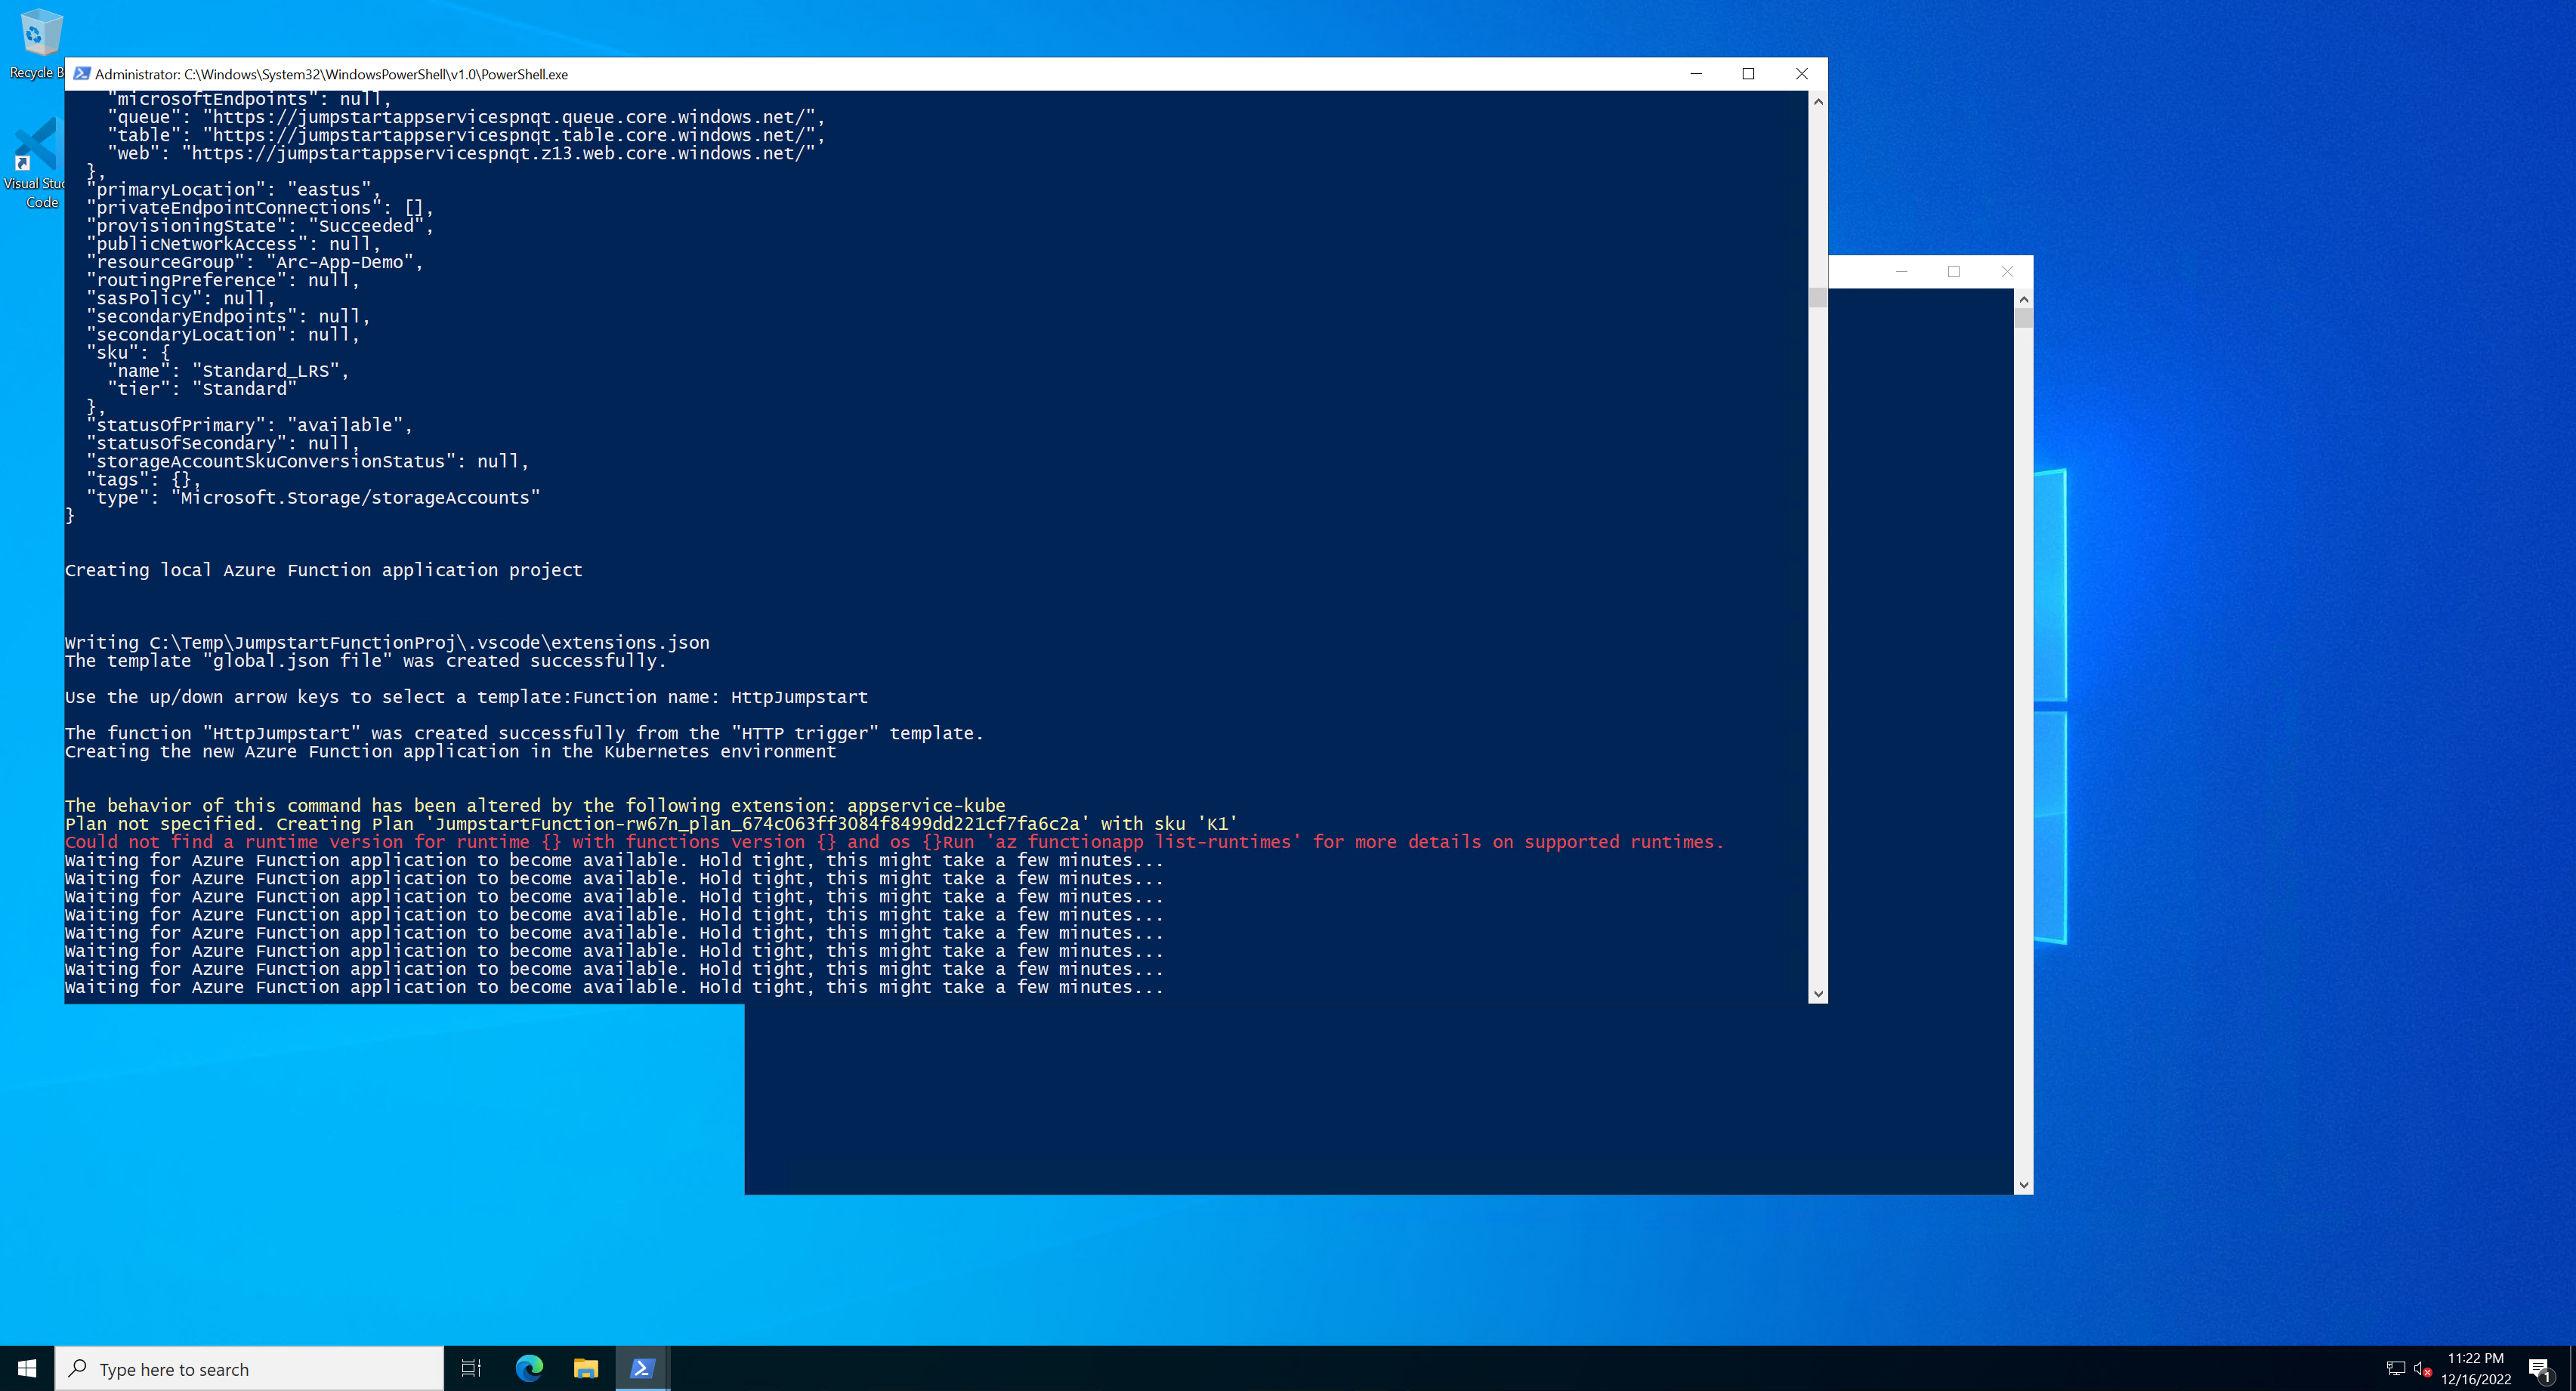Image resolution: width=2576 pixels, height=1391 pixels.
Task: Close the background PowerShell window
Action: click(2007, 272)
